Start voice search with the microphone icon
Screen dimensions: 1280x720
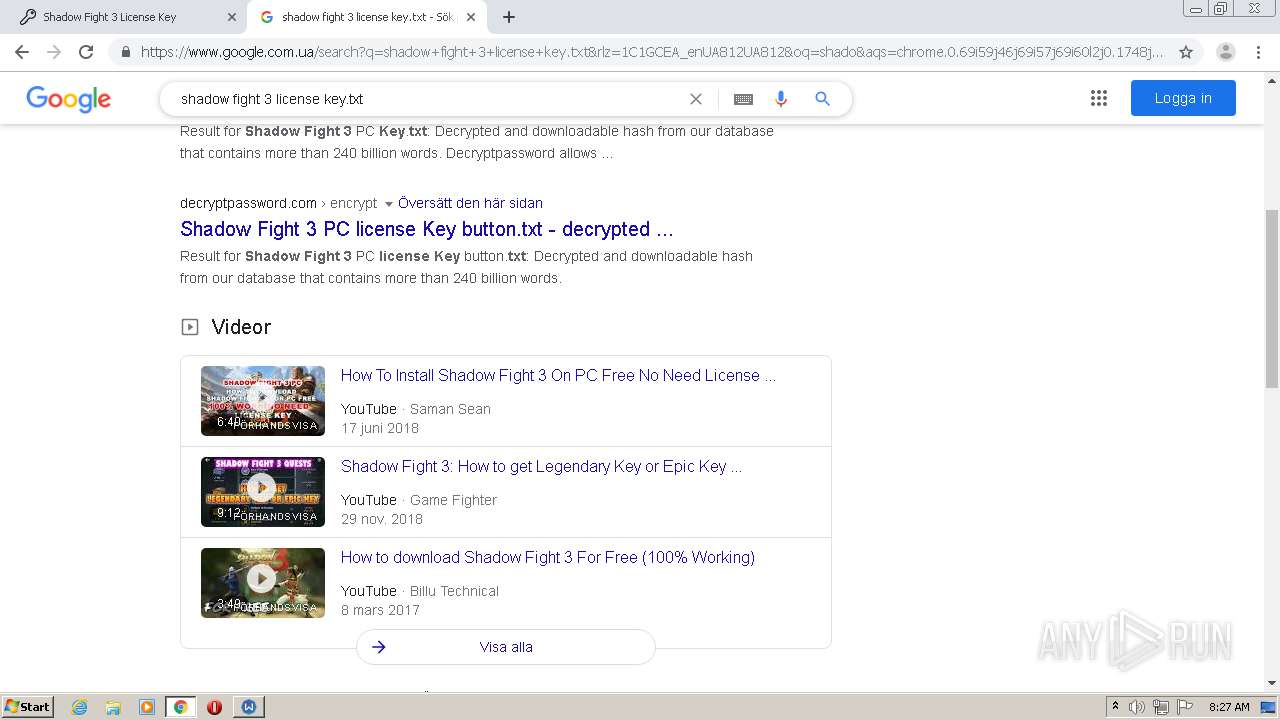781,99
